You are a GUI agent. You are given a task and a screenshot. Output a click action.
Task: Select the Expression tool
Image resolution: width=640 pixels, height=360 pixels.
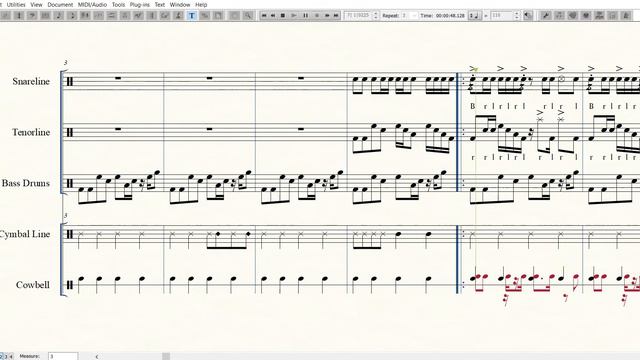coord(138,16)
